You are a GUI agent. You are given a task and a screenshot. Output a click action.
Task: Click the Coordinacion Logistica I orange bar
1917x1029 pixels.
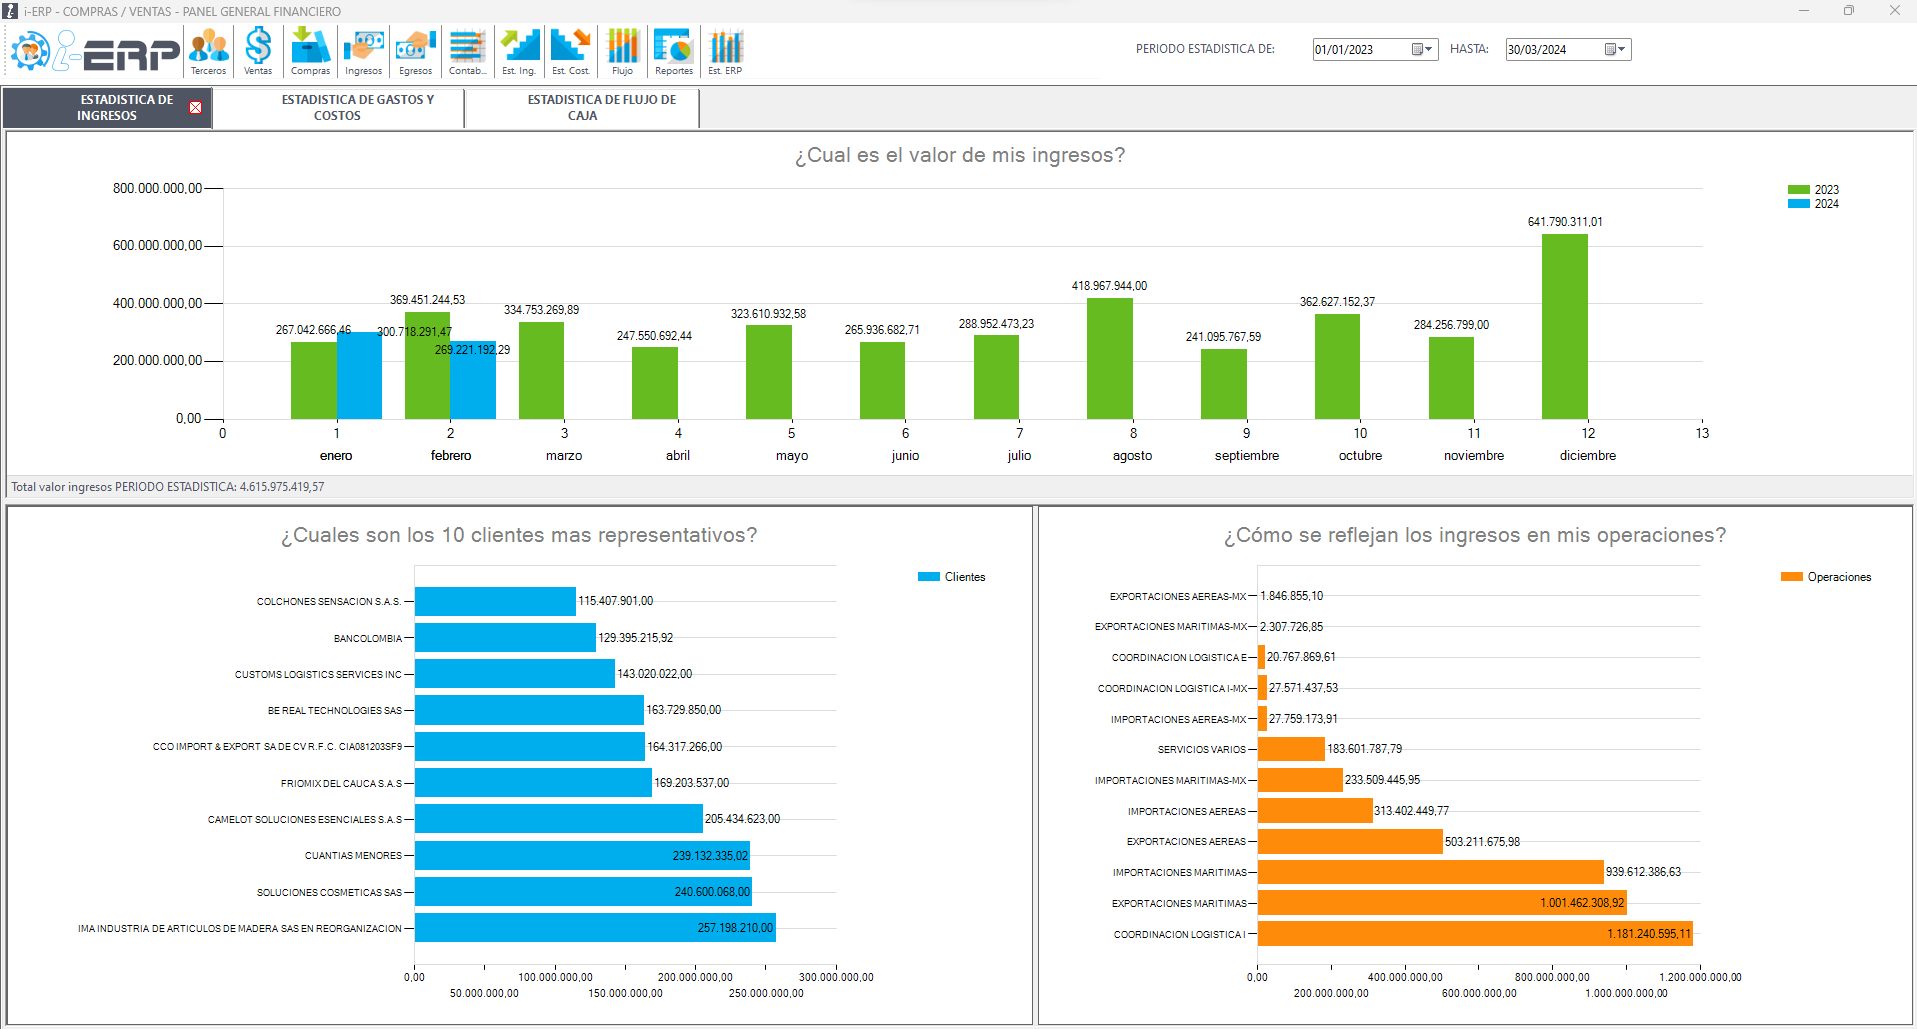point(1474,934)
